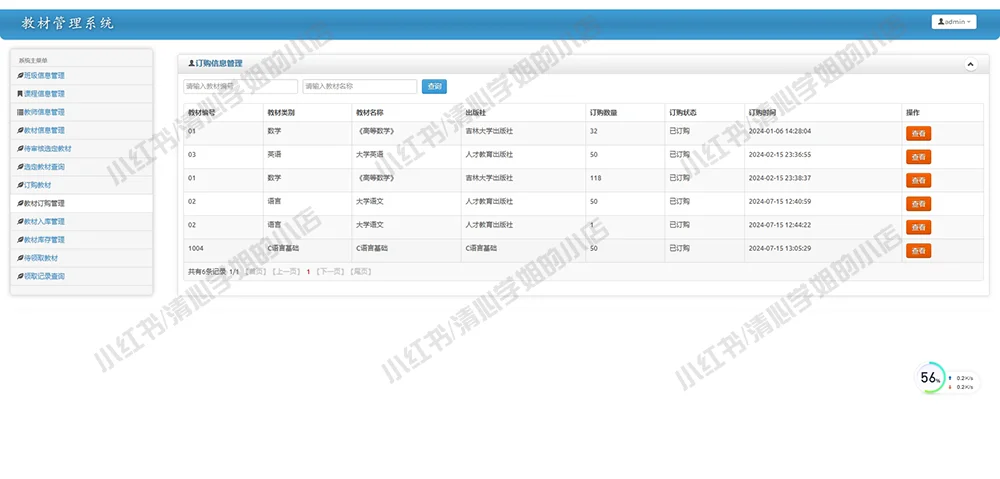The height and width of the screenshot is (479, 1000).
Task: Click the bookmark icon beside 课程信息管理
Action: click(20, 94)
